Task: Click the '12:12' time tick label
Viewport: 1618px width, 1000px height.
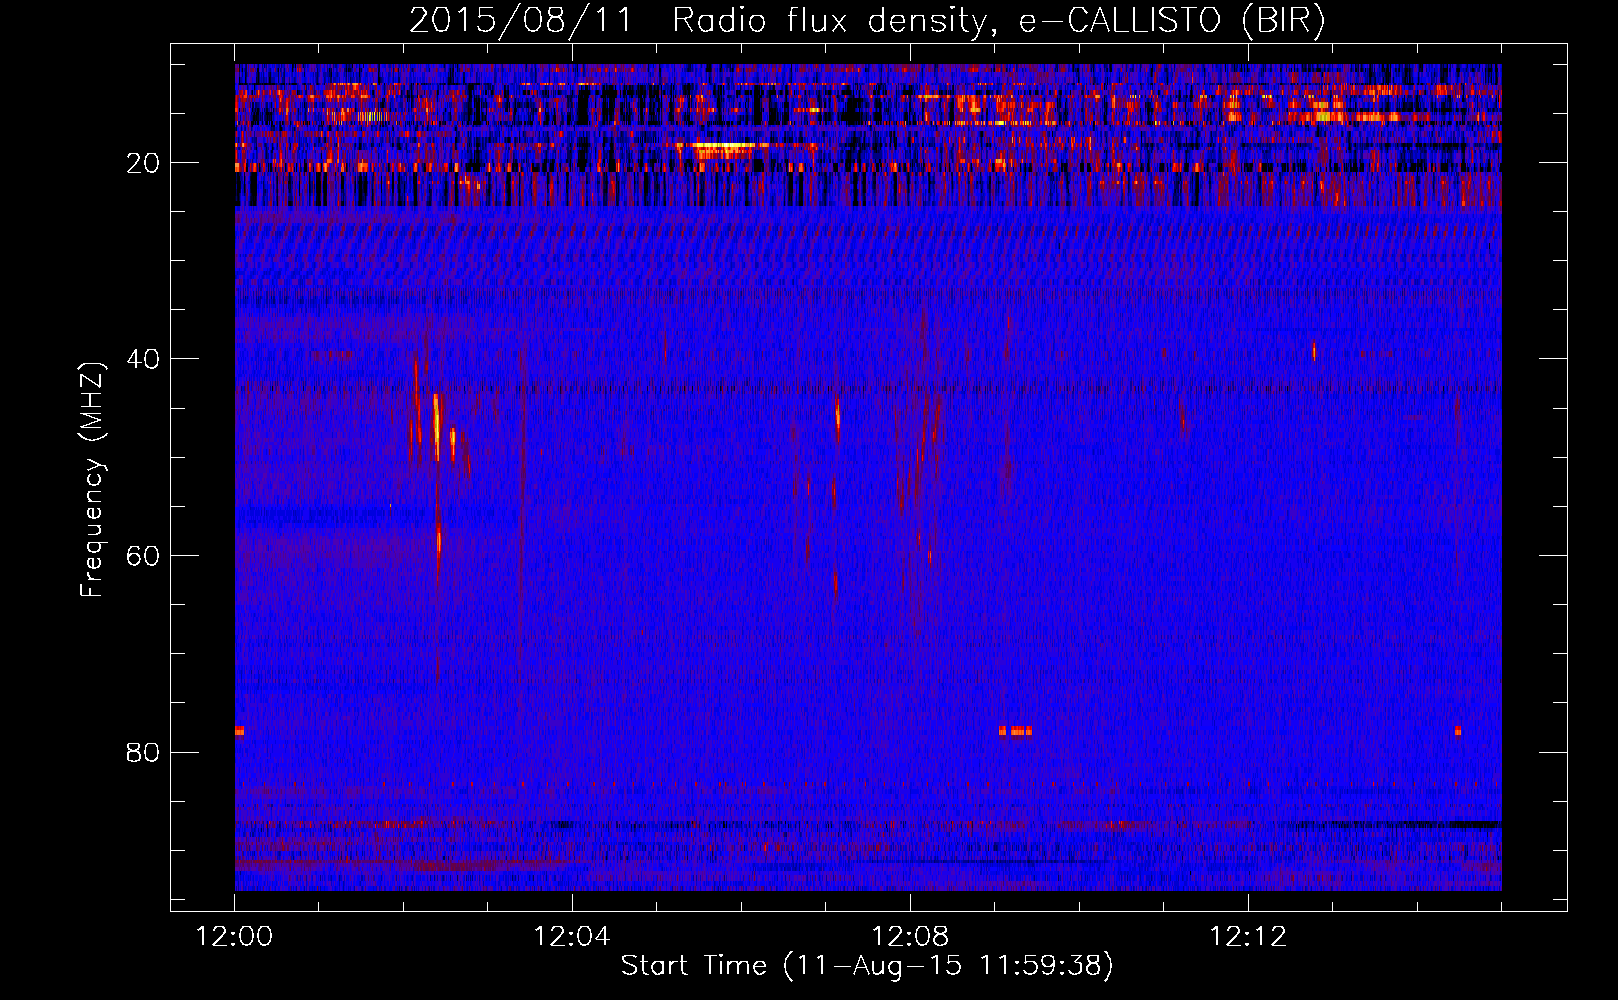Action: point(1248,937)
